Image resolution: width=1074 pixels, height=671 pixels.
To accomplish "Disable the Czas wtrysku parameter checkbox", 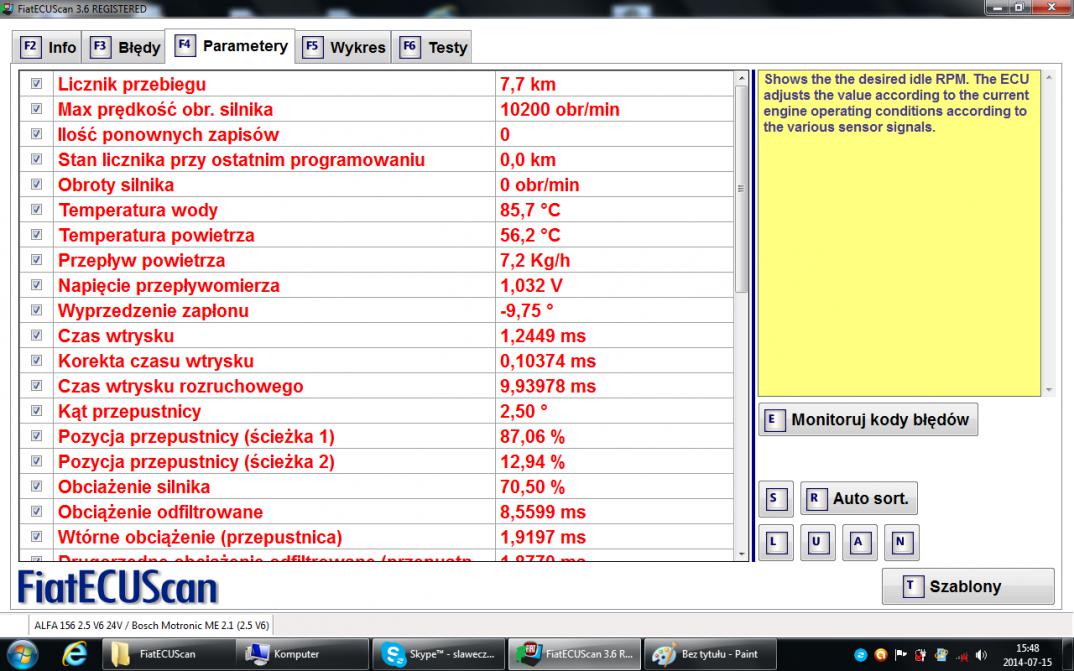I will [x=37, y=336].
